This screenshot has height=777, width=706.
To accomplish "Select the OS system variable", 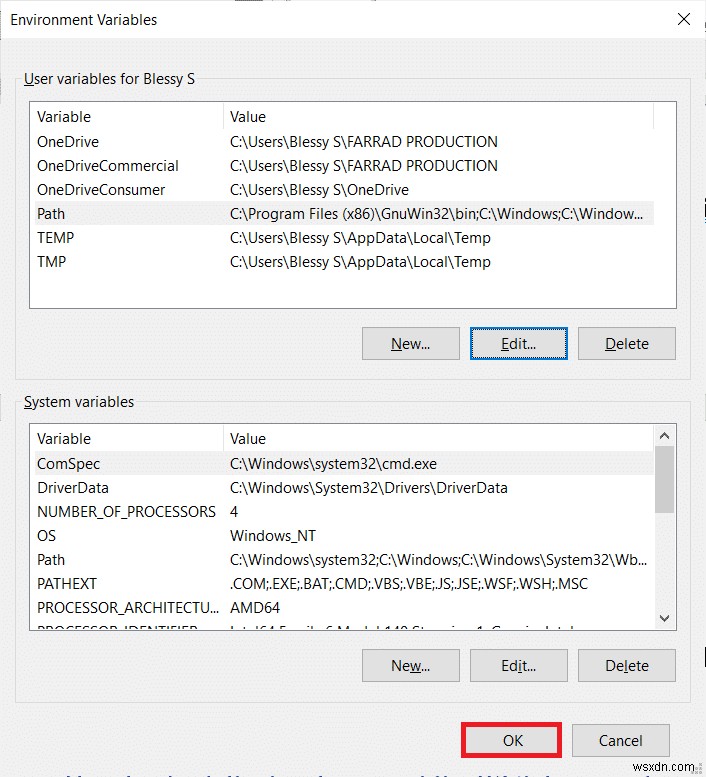I will (344, 536).
